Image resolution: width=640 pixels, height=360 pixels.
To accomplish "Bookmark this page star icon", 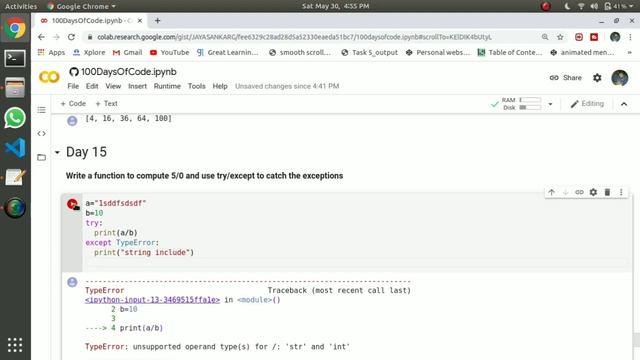I will pos(560,37).
